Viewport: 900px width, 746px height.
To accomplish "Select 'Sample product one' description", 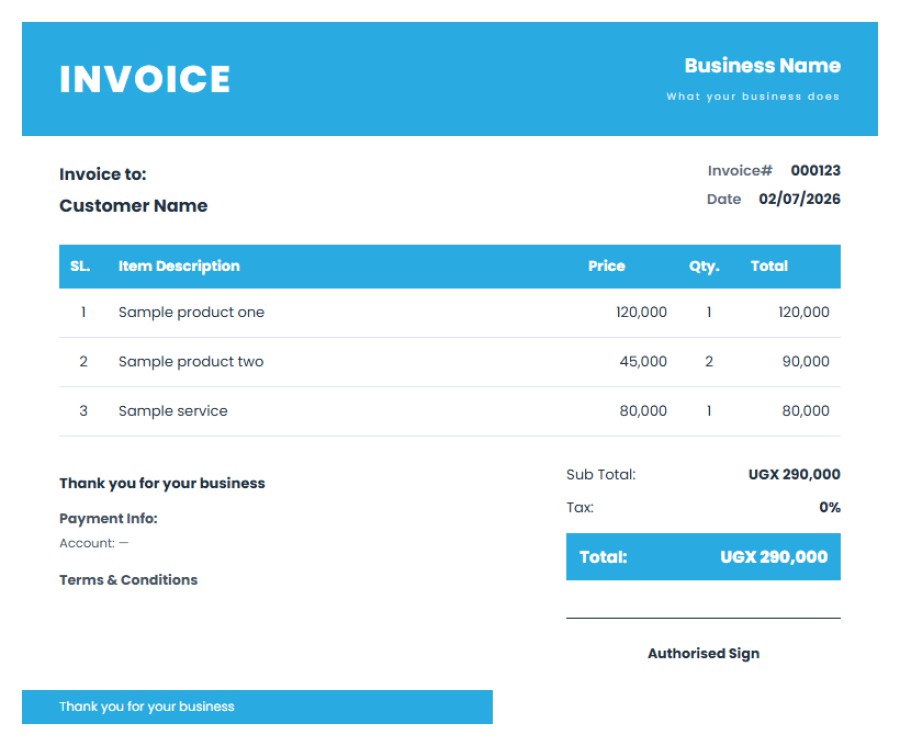I will click(x=191, y=312).
